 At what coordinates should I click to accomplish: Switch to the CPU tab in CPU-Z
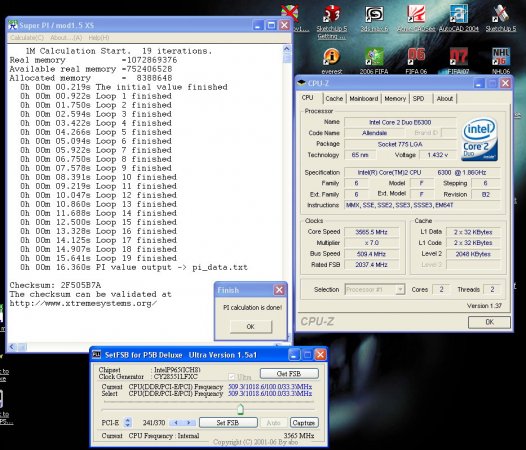308,98
